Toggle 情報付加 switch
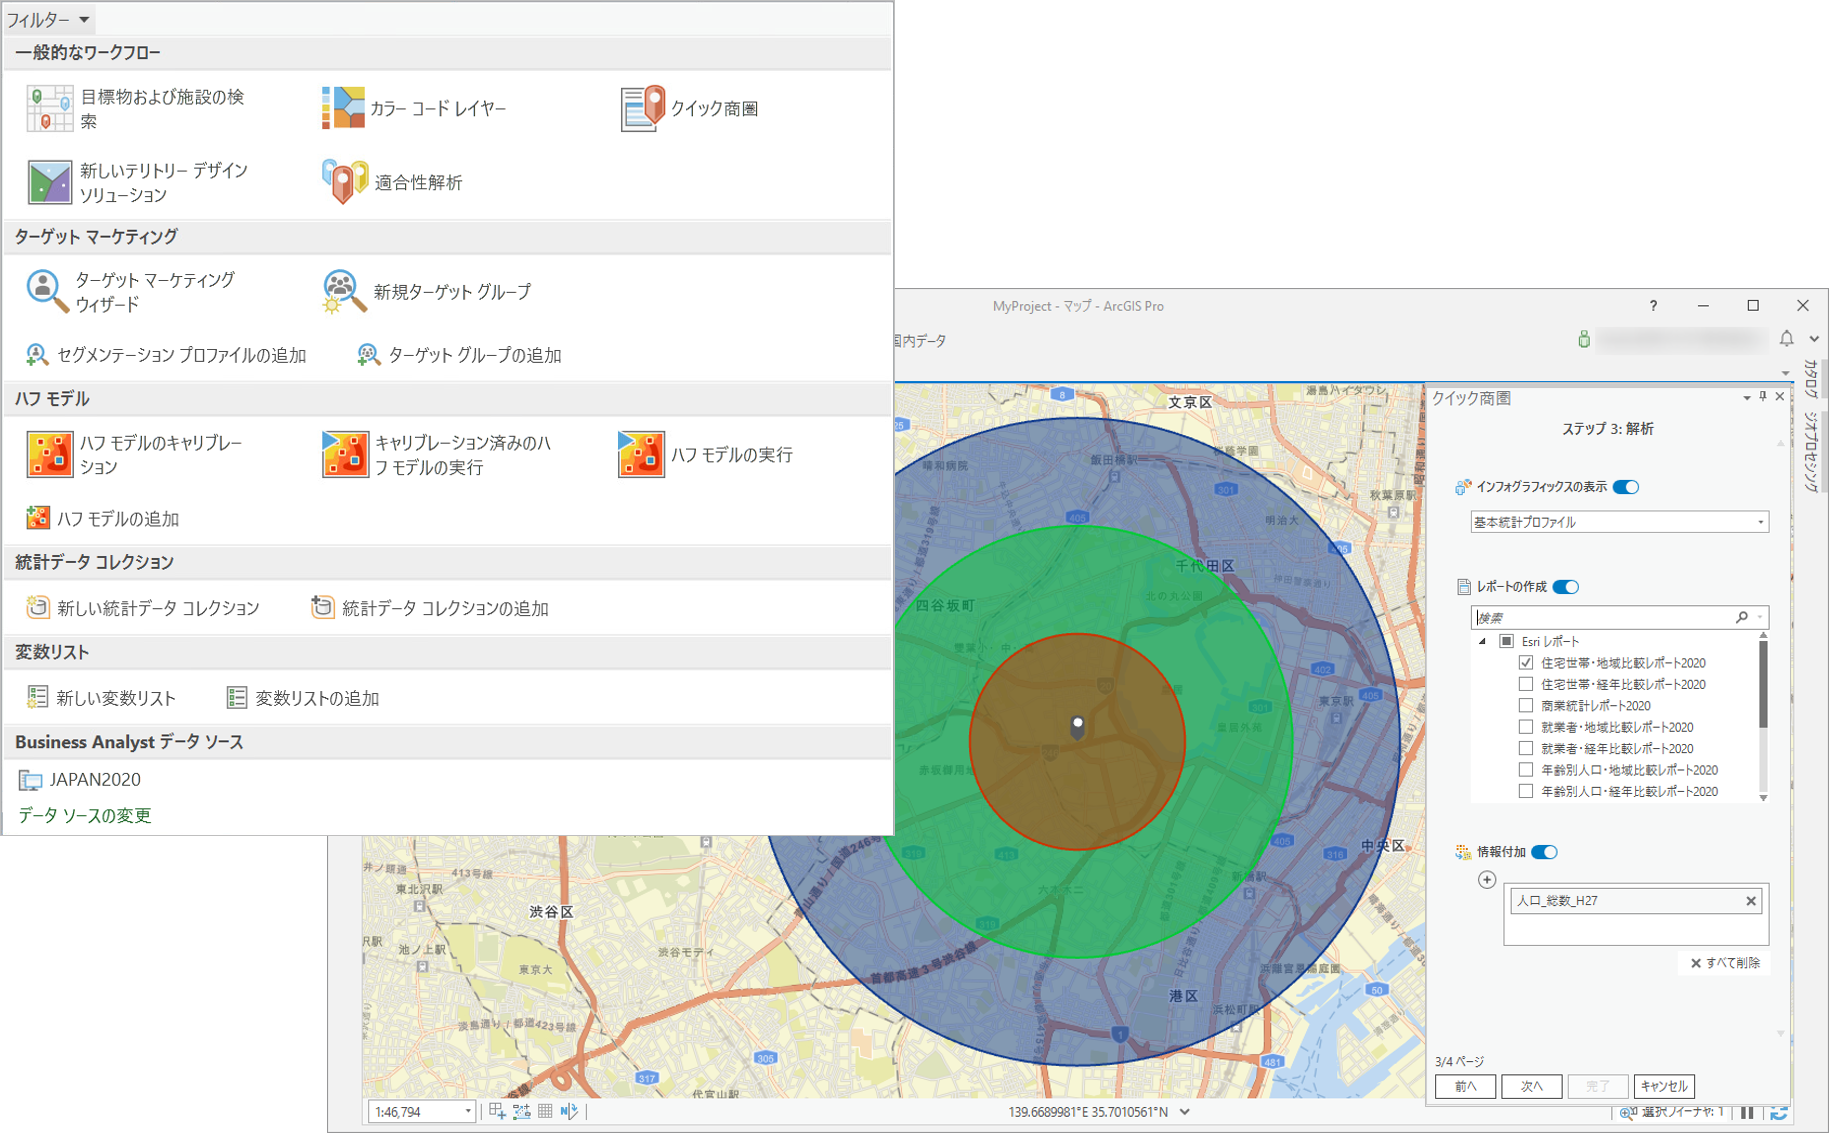 click(1545, 852)
